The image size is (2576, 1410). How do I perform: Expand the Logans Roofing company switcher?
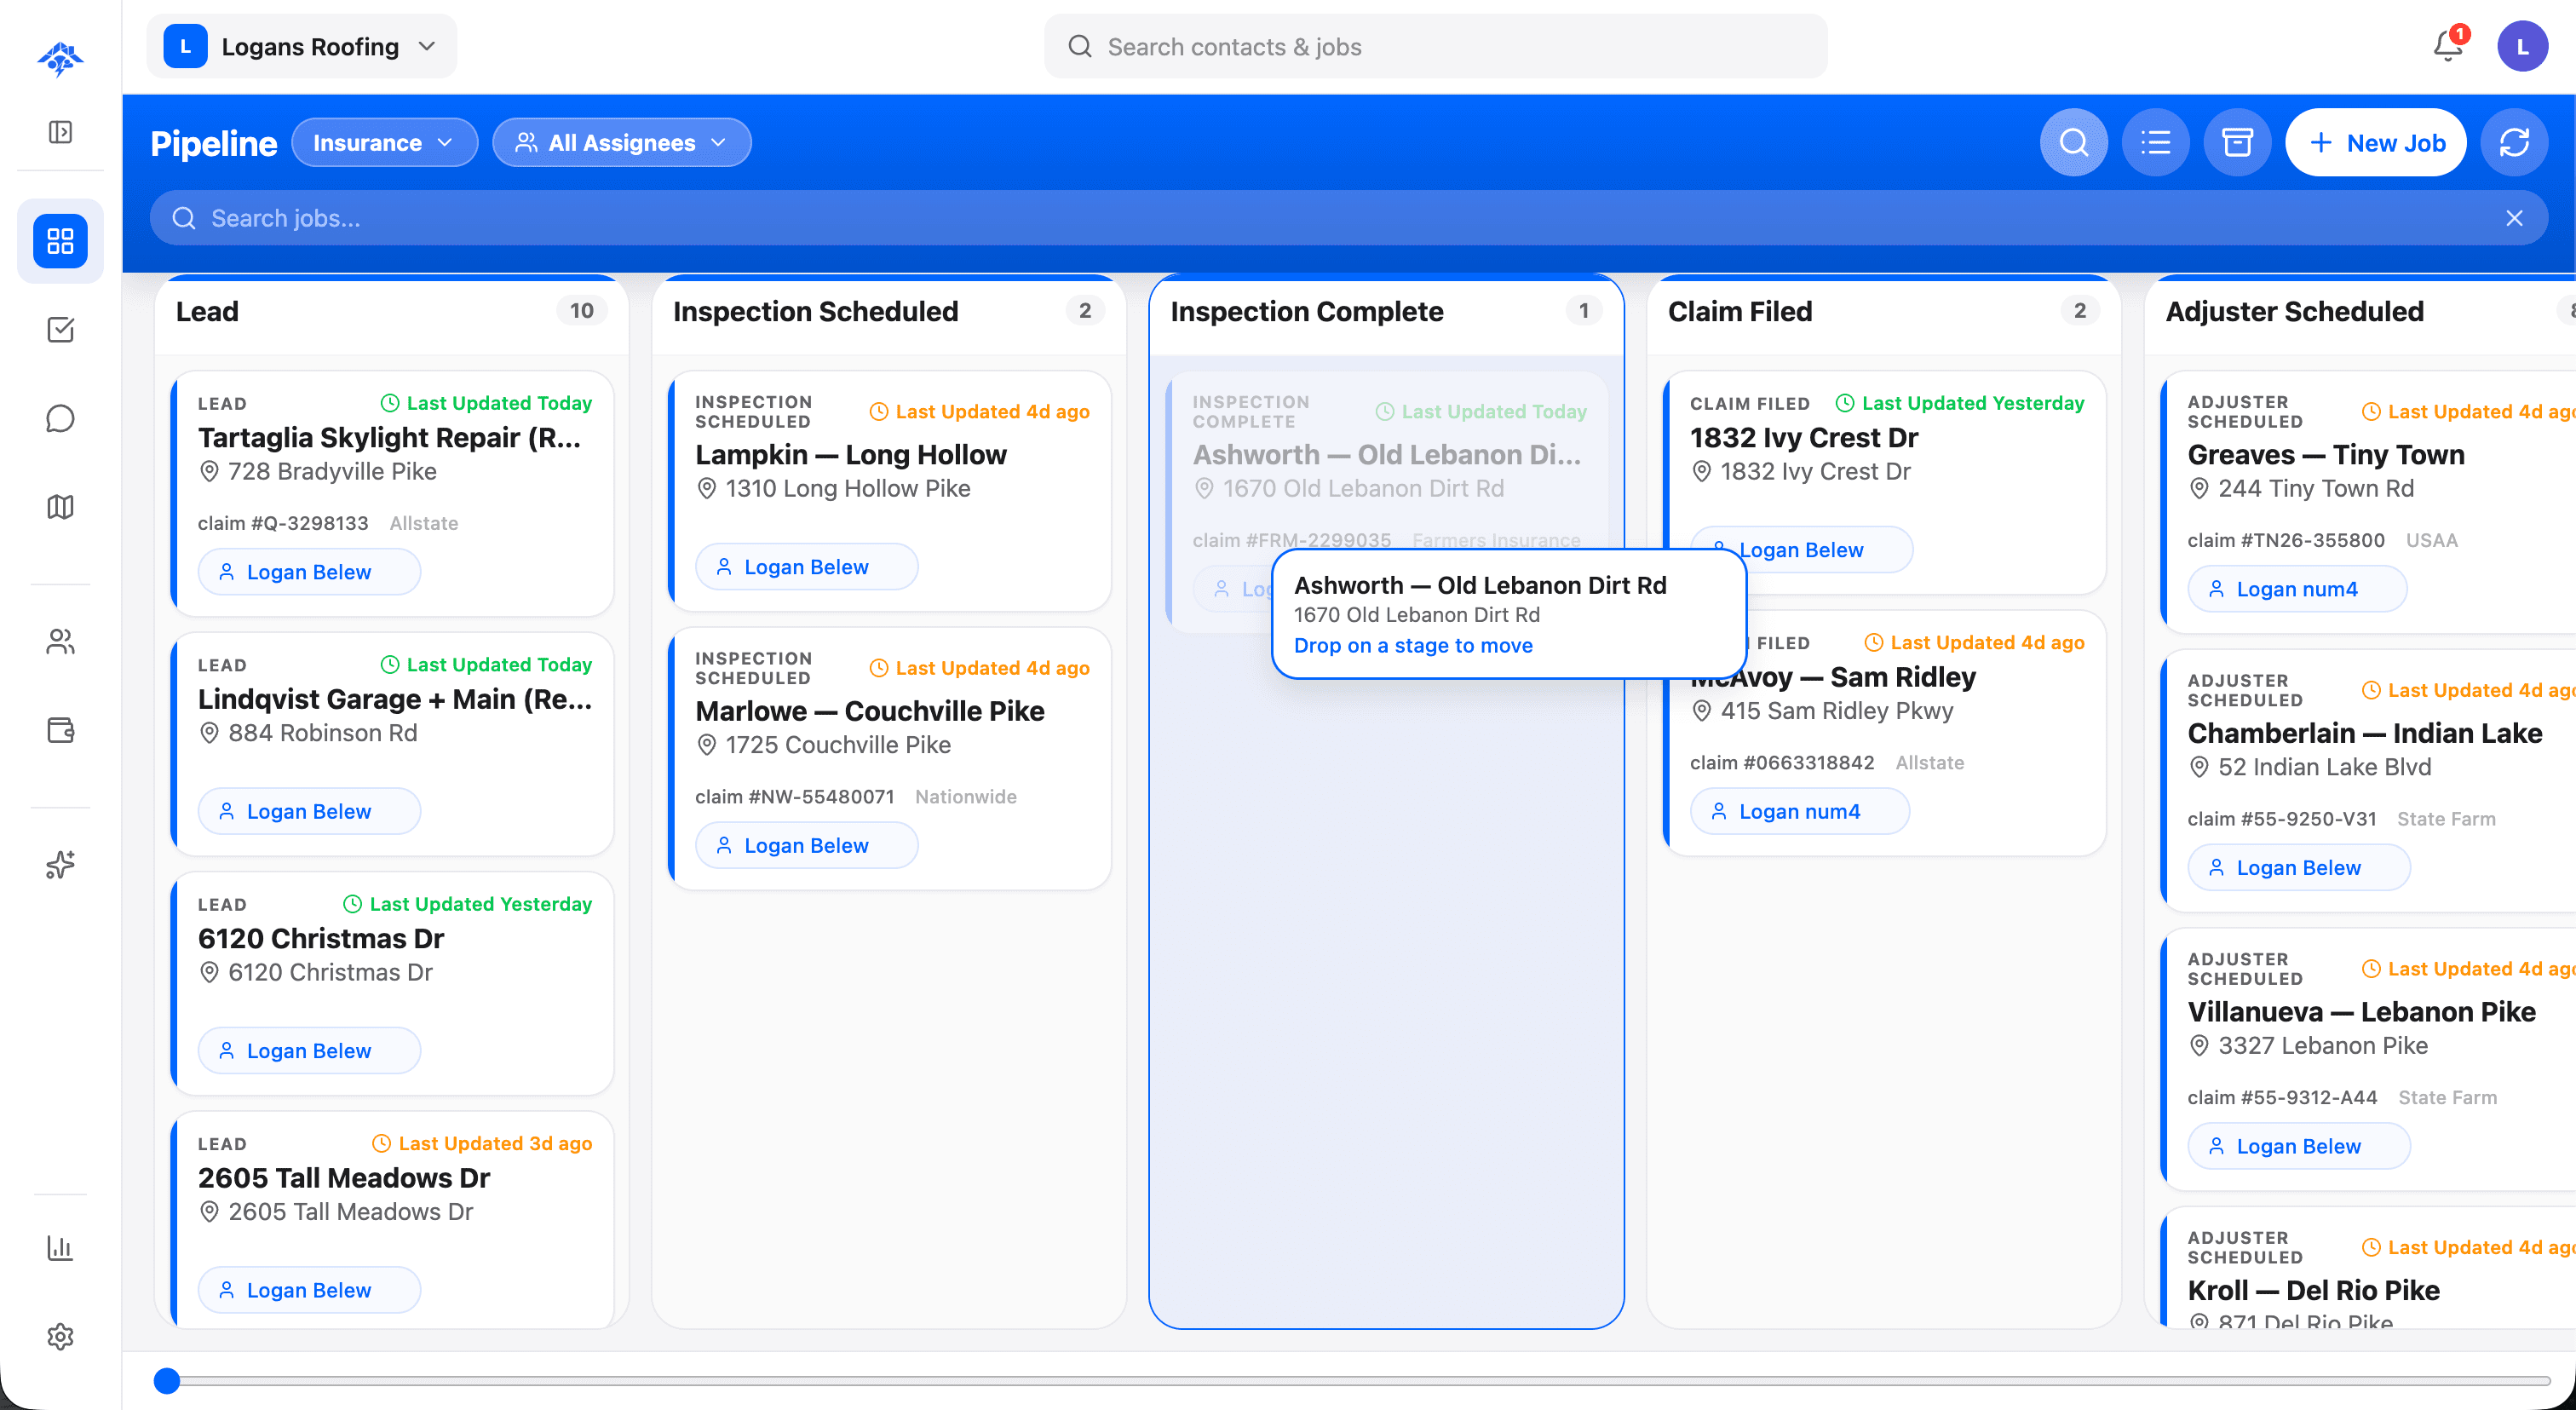(301, 46)
